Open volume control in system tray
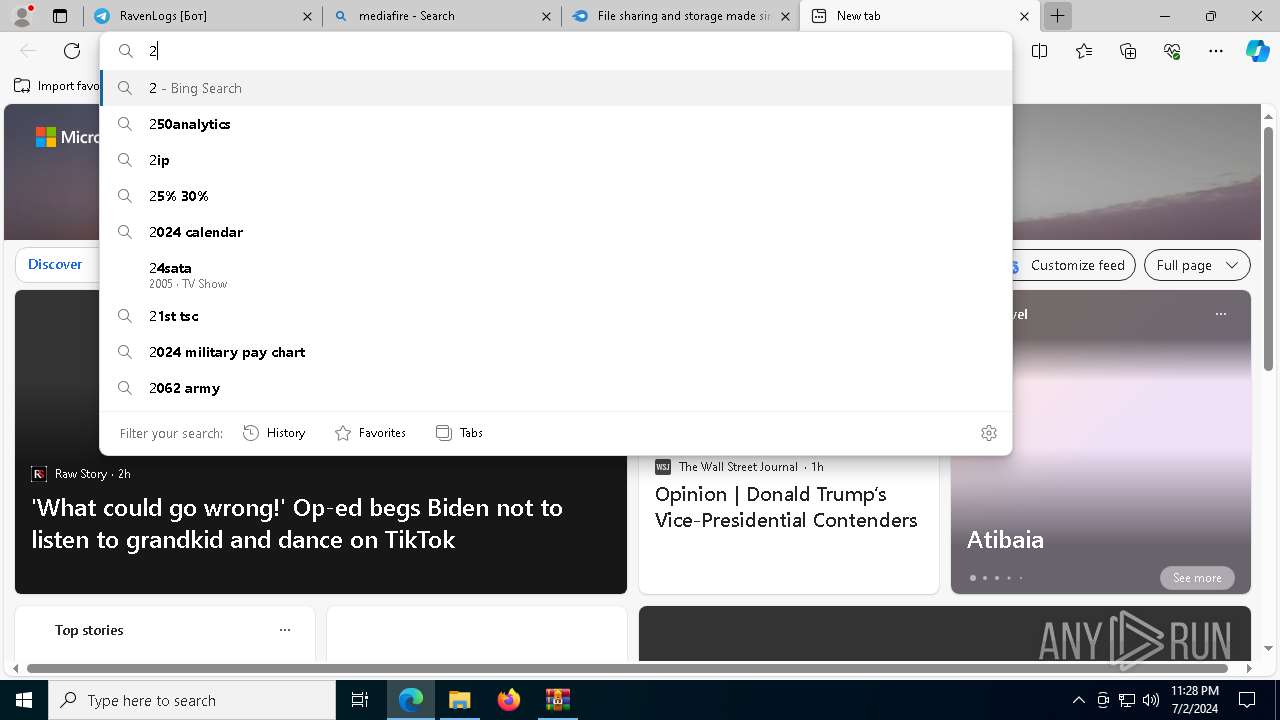1280x720 pixels. [x=1151, y=700]
